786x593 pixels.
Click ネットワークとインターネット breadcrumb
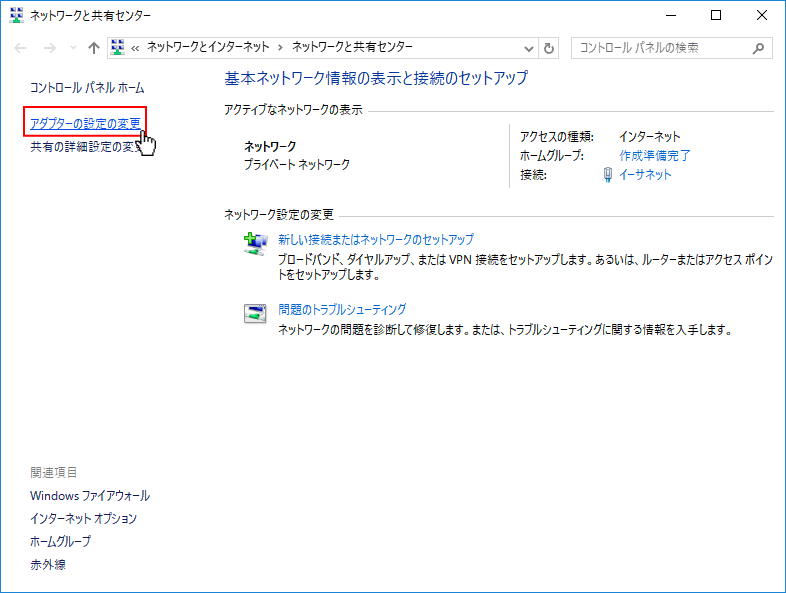point(208,47)
